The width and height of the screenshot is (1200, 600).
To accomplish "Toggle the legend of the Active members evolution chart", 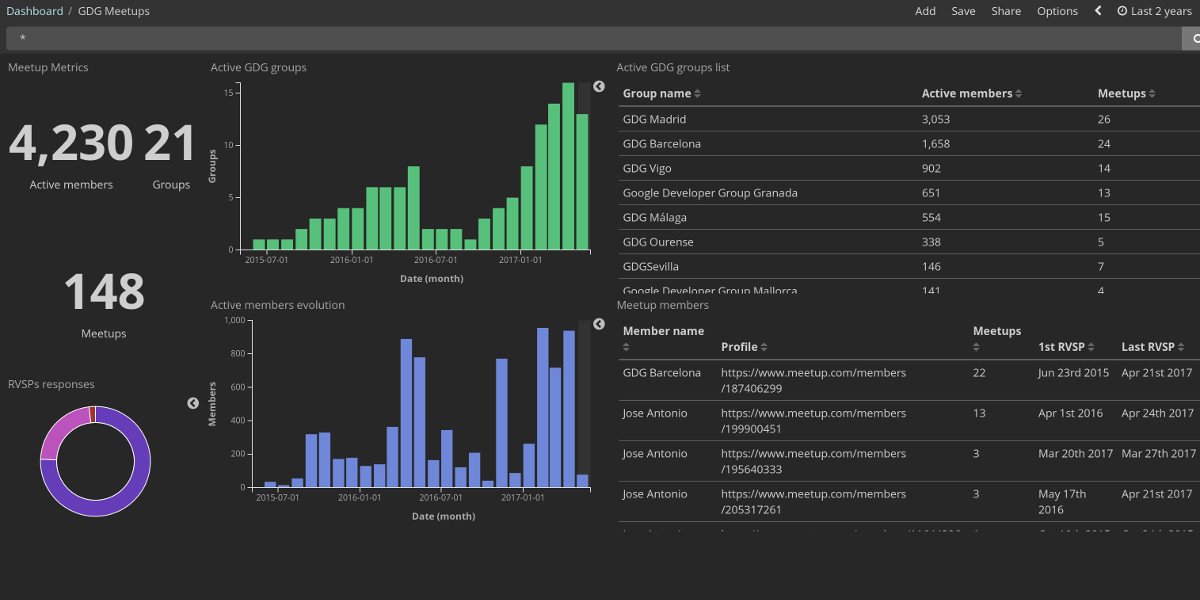I will pyautogui.click(x=599, y=324).
